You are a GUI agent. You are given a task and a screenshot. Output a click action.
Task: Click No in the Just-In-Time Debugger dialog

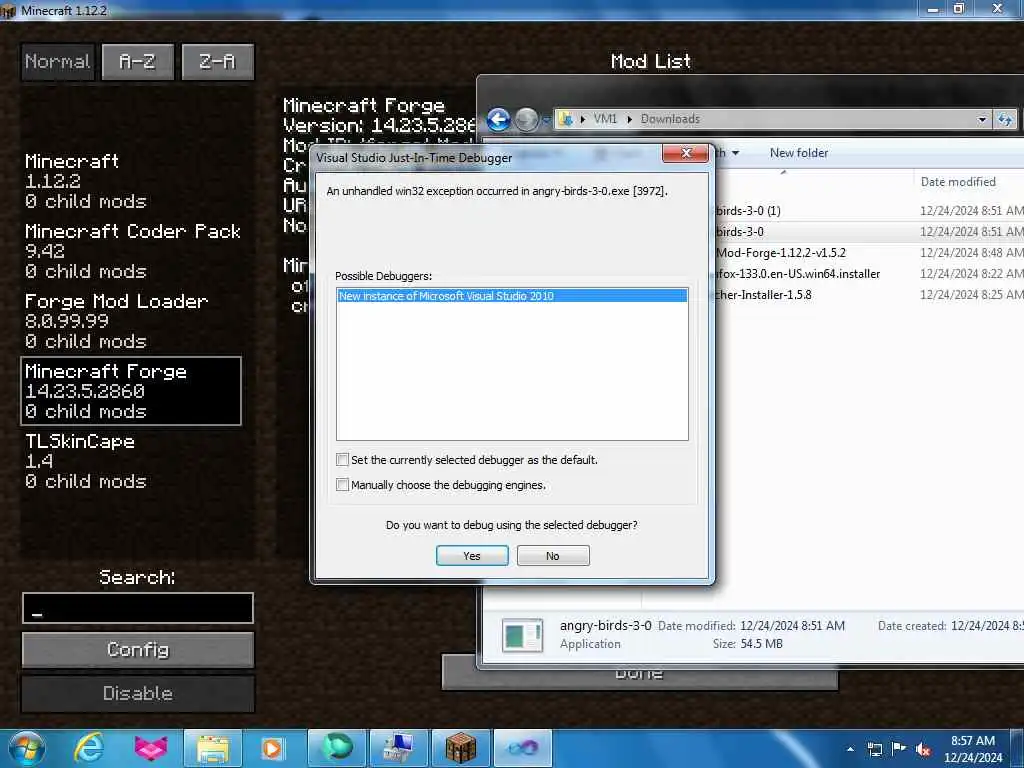click(552, 556)
